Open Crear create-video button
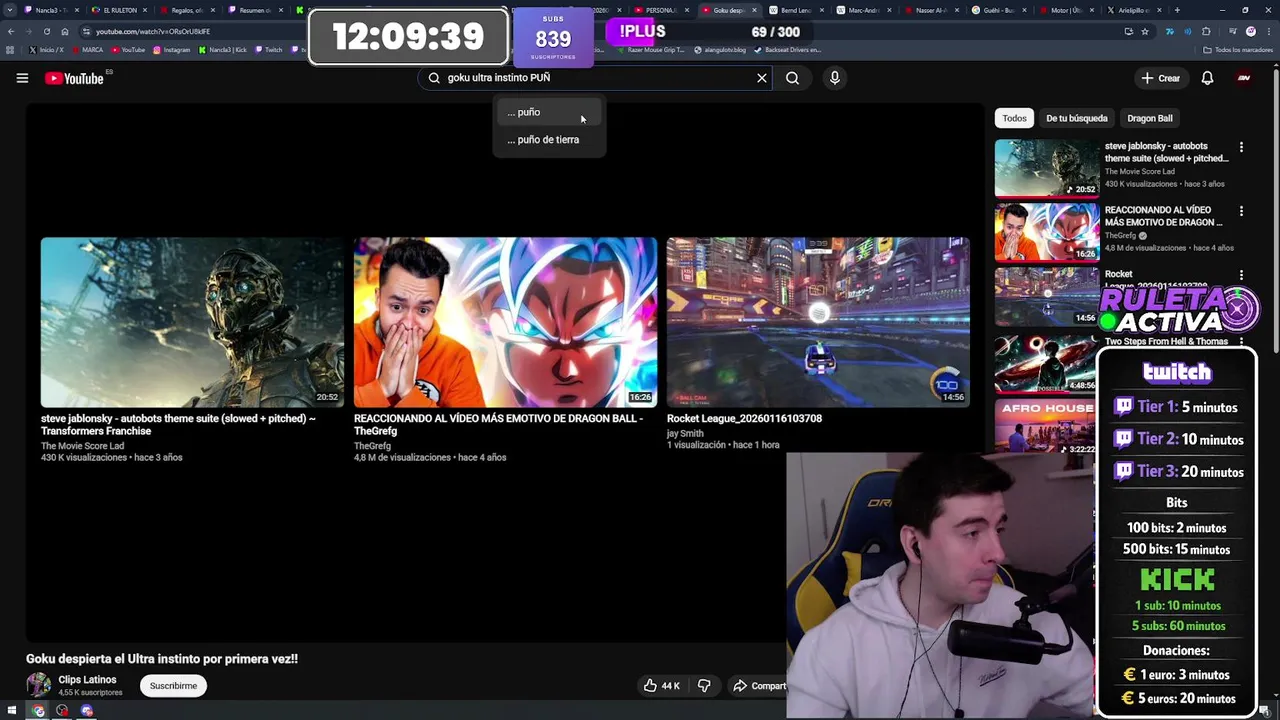 [1161, 78]
